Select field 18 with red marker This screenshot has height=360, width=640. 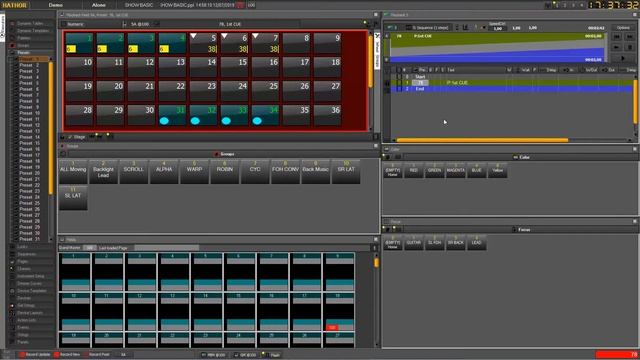[339, 311]
